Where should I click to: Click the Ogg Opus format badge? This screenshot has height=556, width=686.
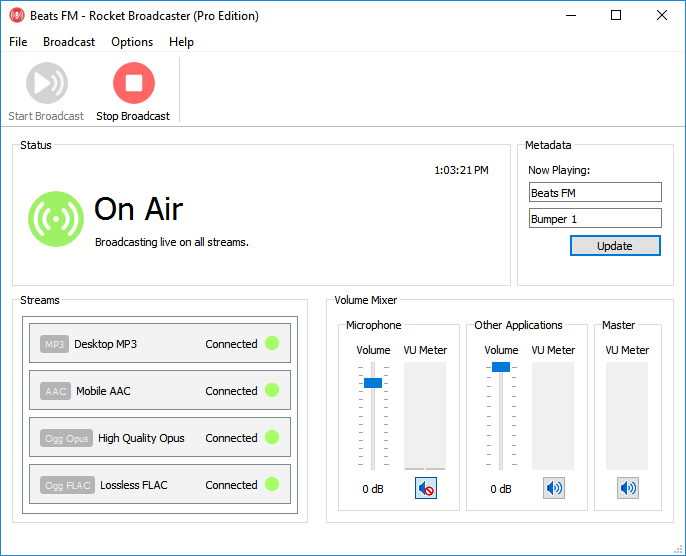66,438
